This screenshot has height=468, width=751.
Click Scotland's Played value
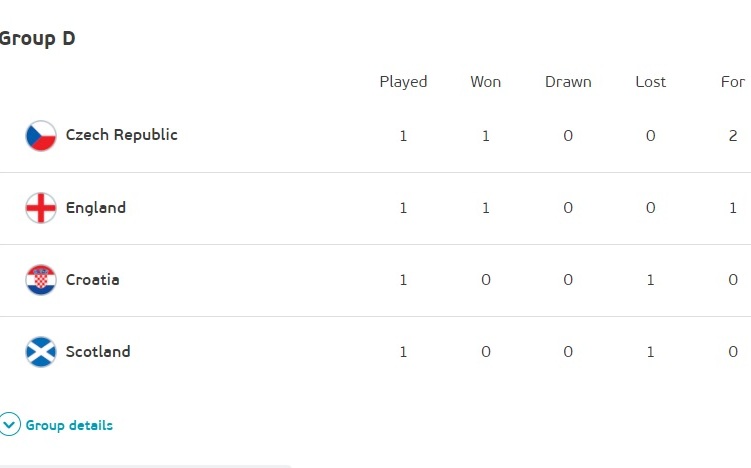(403, 352)
